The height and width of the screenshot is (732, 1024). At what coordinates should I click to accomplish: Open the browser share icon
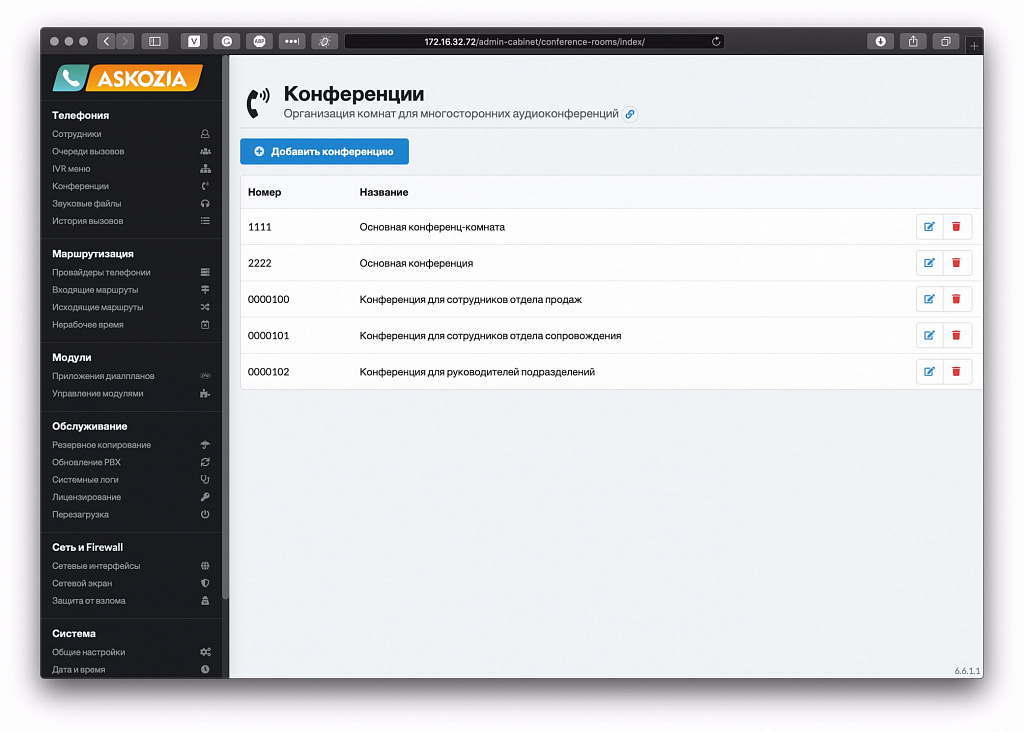(x=913, y=41)
